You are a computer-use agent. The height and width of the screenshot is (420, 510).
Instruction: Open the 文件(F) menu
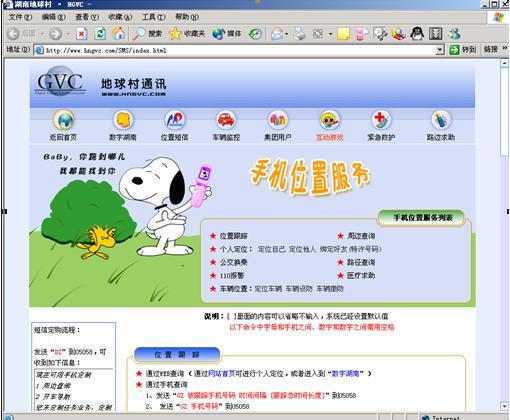click(20, 17)
